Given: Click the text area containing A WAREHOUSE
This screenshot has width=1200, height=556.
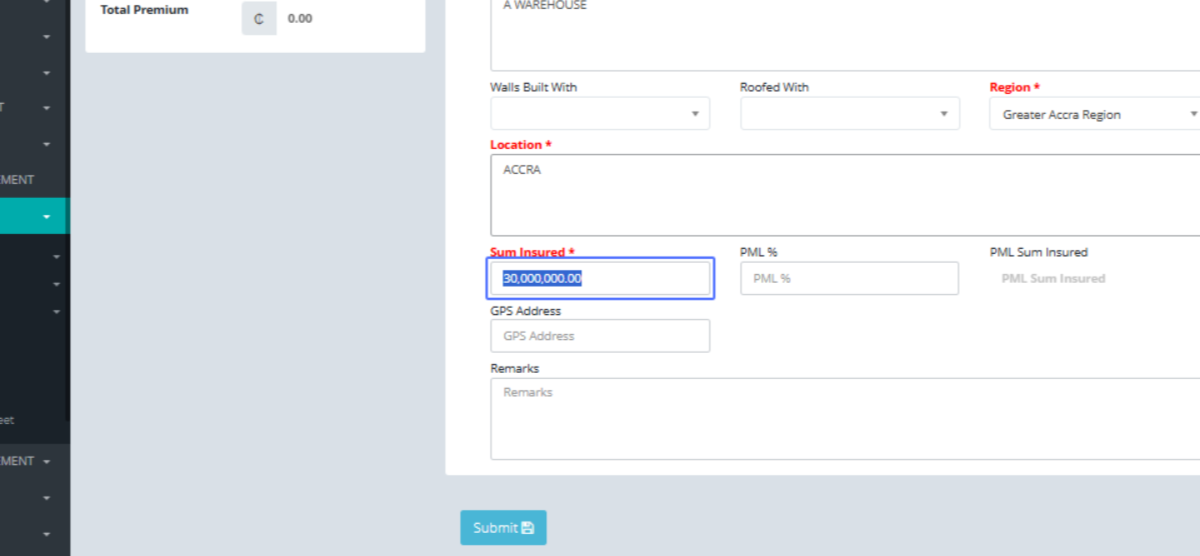Looking at the screenshot, I should click(845, 35).
